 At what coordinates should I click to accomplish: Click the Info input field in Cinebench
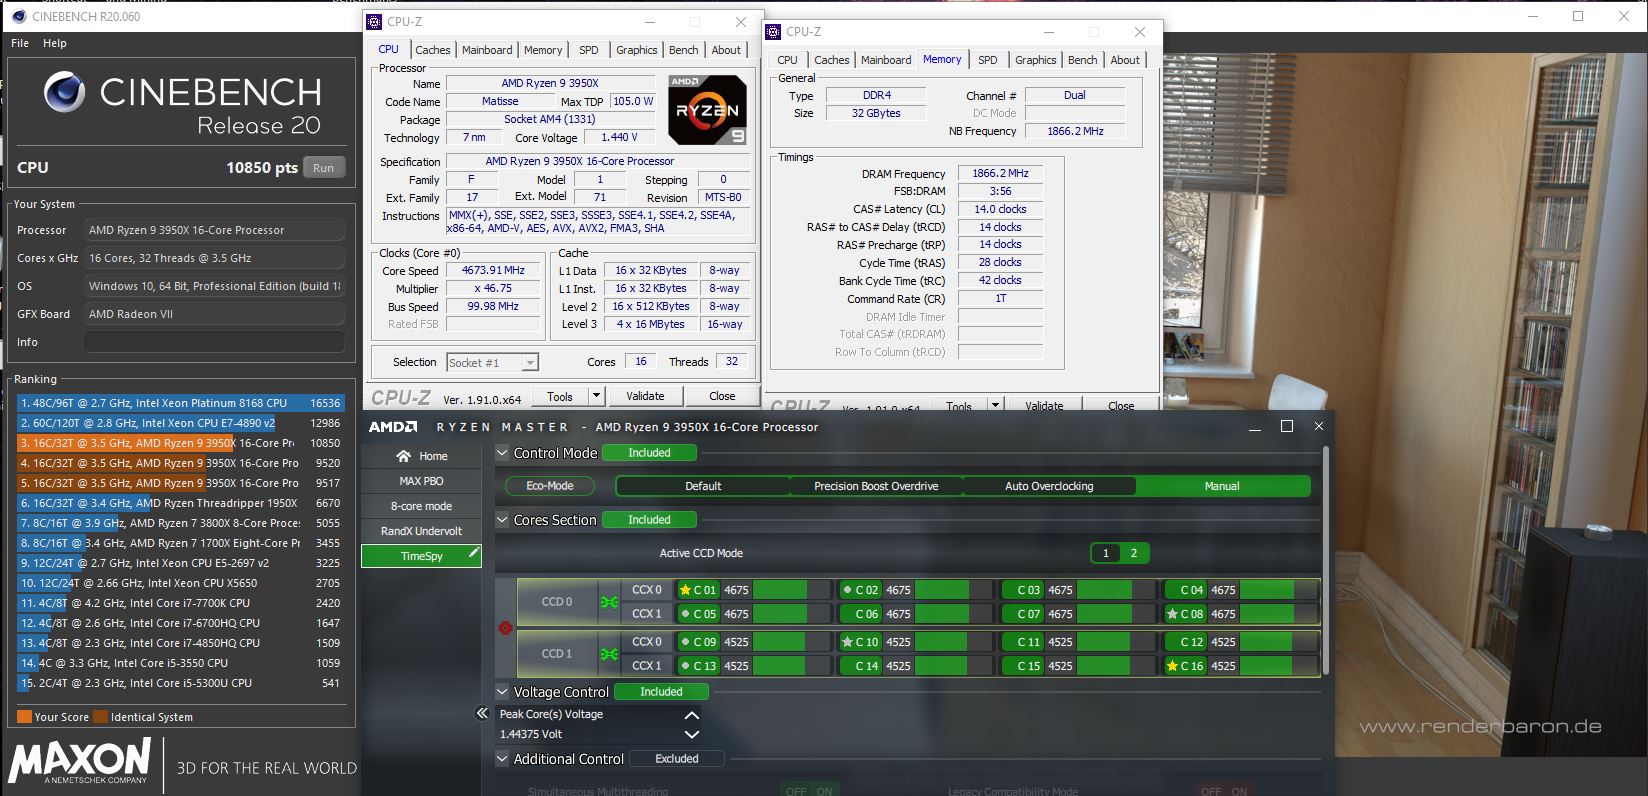tap(214, 342)
